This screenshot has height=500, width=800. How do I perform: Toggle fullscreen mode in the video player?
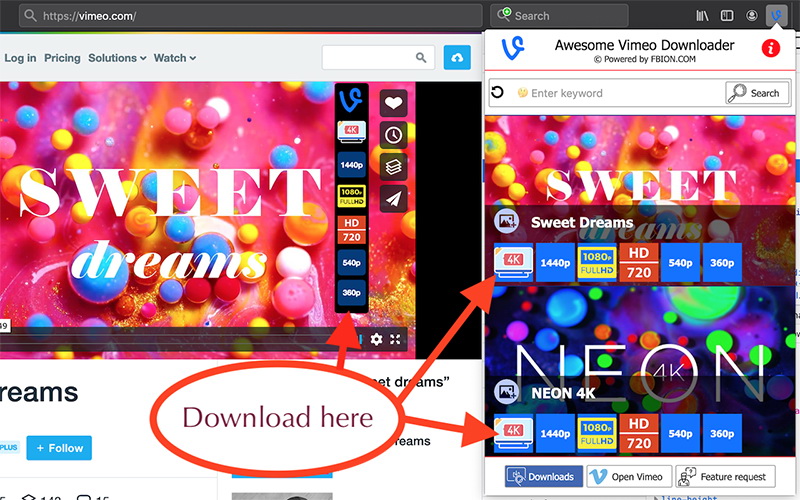click(396, 339)
